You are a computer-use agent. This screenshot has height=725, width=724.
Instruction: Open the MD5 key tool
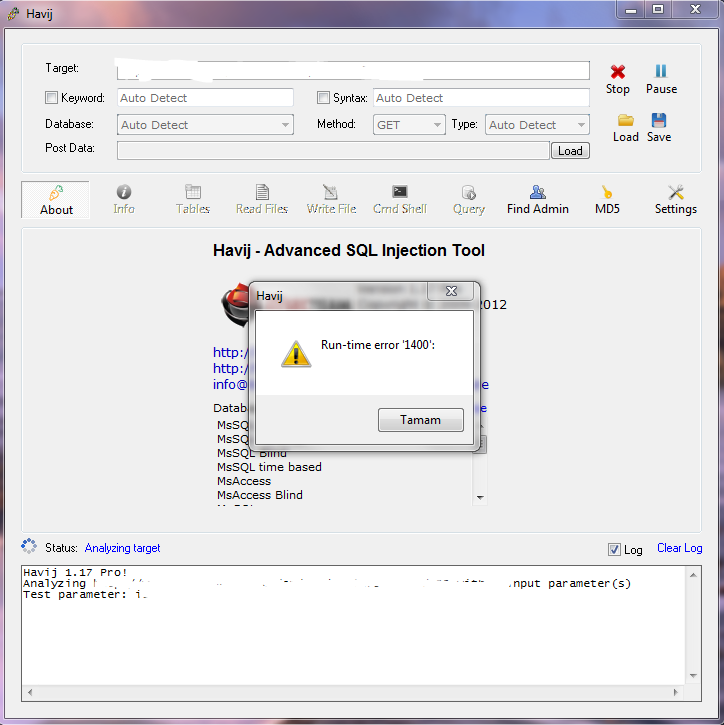(607, 200)
